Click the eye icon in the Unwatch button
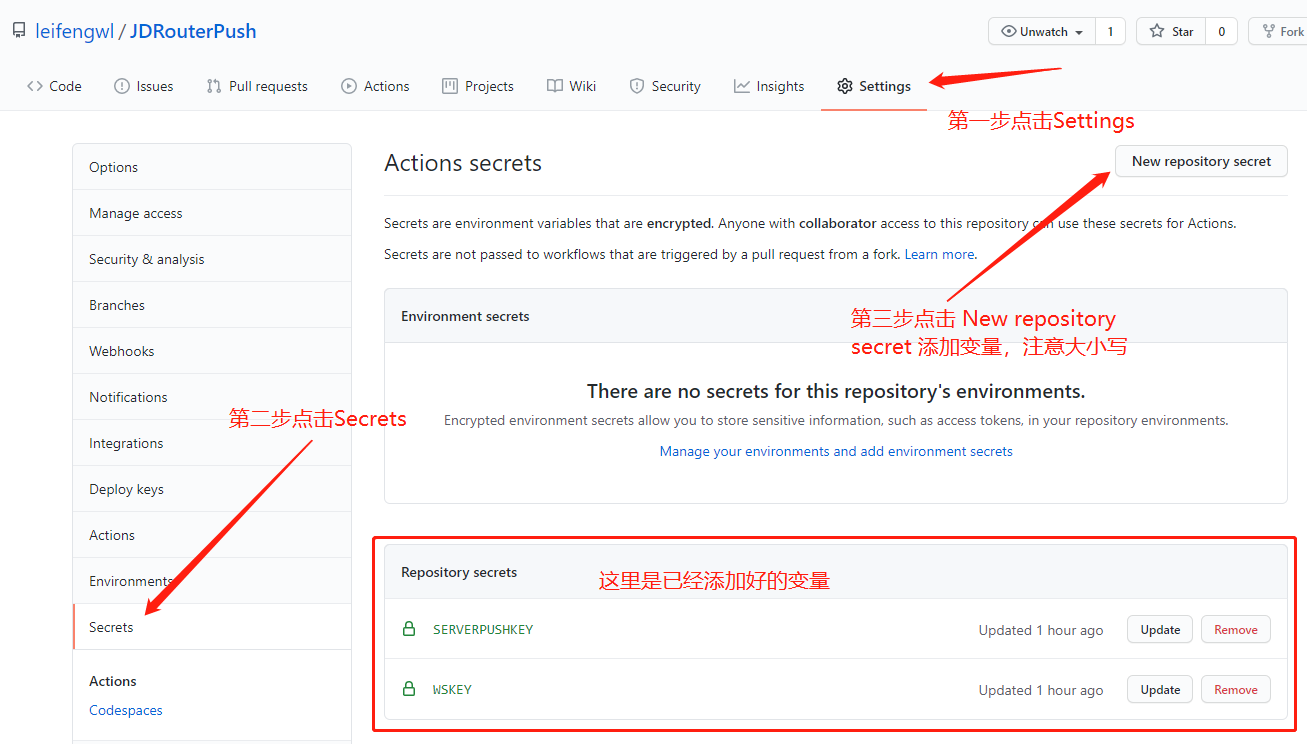The height and width of the screenshot is (744, 1307). tap(1009, 31)
